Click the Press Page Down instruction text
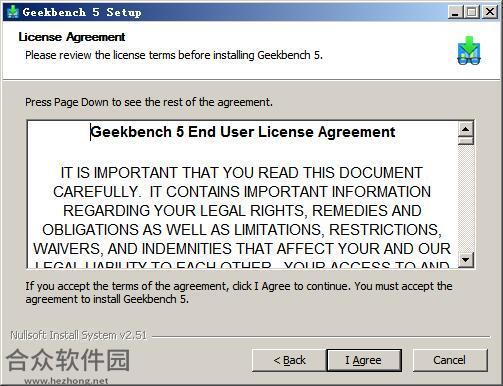Screen dimensions: 503x386 [x=149, y=102]
